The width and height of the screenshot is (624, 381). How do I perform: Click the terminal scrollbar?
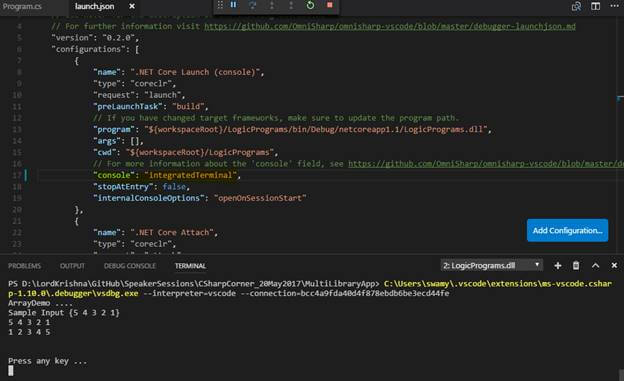621,374
